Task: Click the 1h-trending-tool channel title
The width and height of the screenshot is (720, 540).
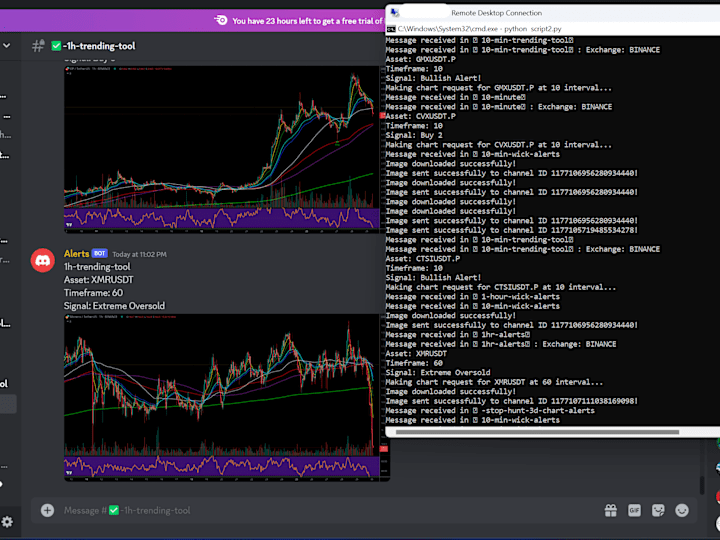Action: 99,46
